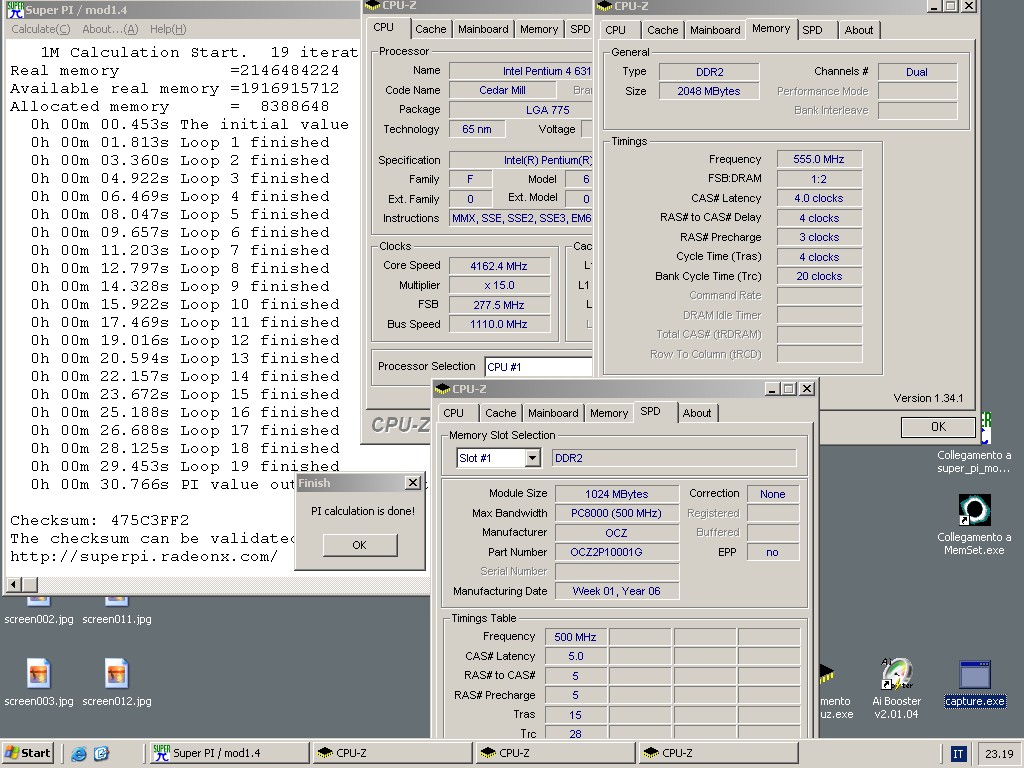
Task: Click memory Size value 2048 MBytes
Action: [x=709, y=91]
